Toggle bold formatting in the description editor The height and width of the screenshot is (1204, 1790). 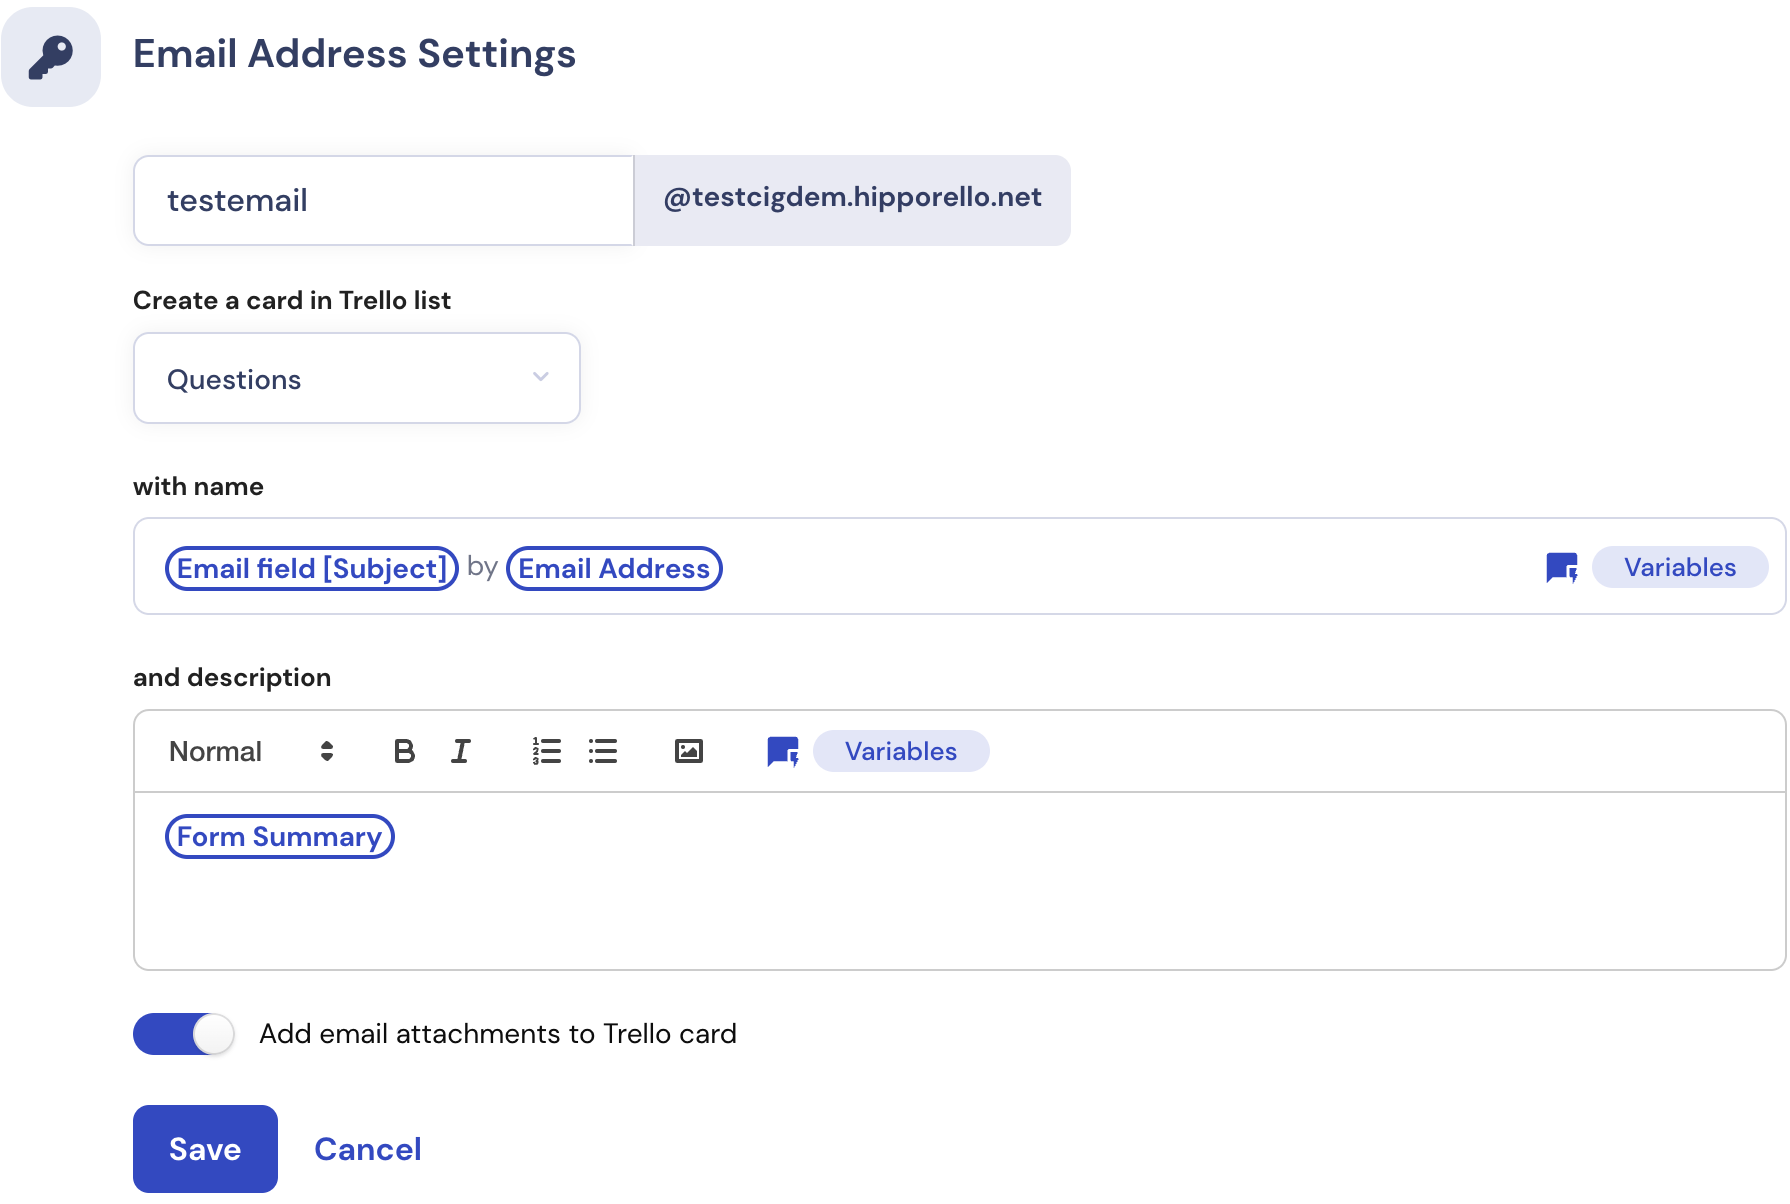click(x=403, y=751)
